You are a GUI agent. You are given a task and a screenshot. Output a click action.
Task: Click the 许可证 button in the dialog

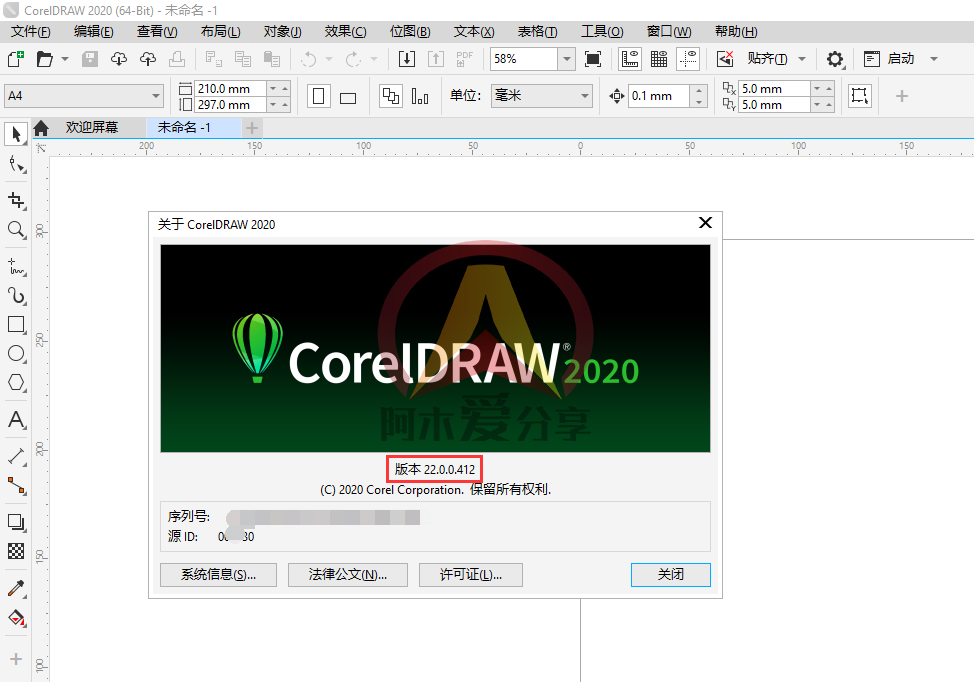coord(470,574)
